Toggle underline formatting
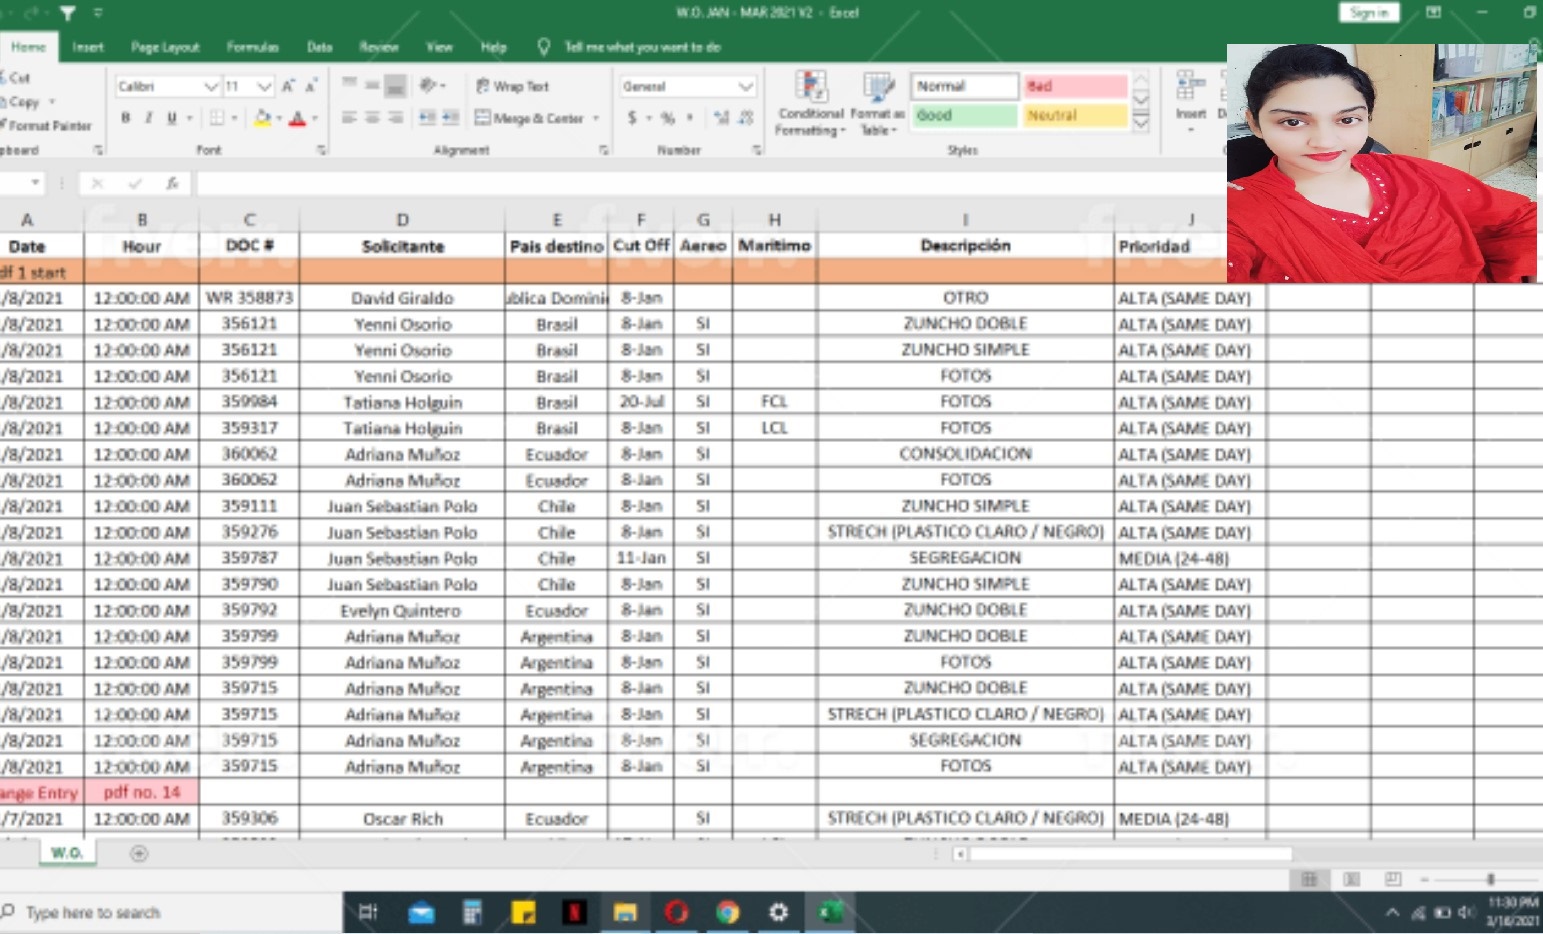1543x934 pixels. click(170, 117)
